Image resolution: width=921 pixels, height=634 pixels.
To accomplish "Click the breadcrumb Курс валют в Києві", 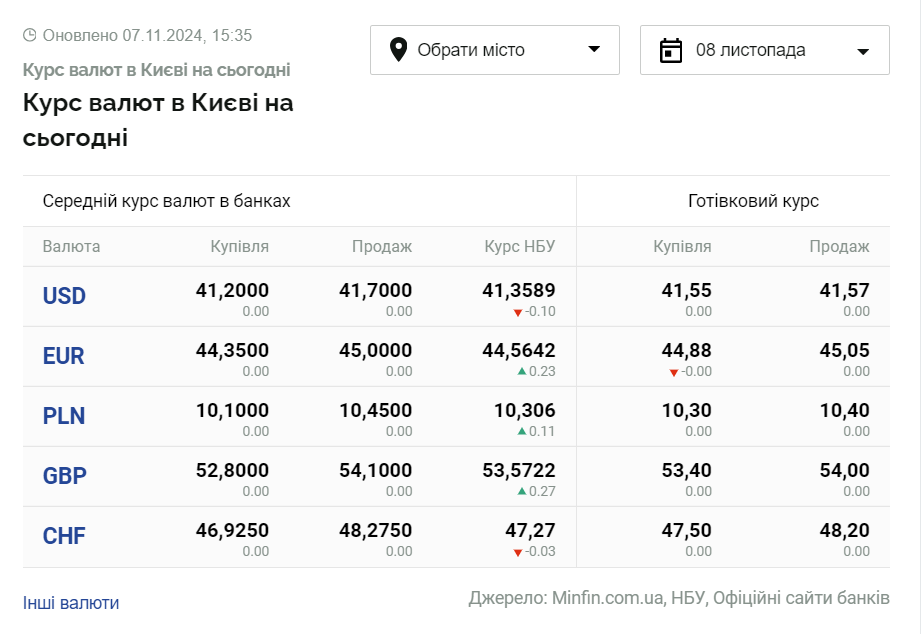I will coord(156,69).
